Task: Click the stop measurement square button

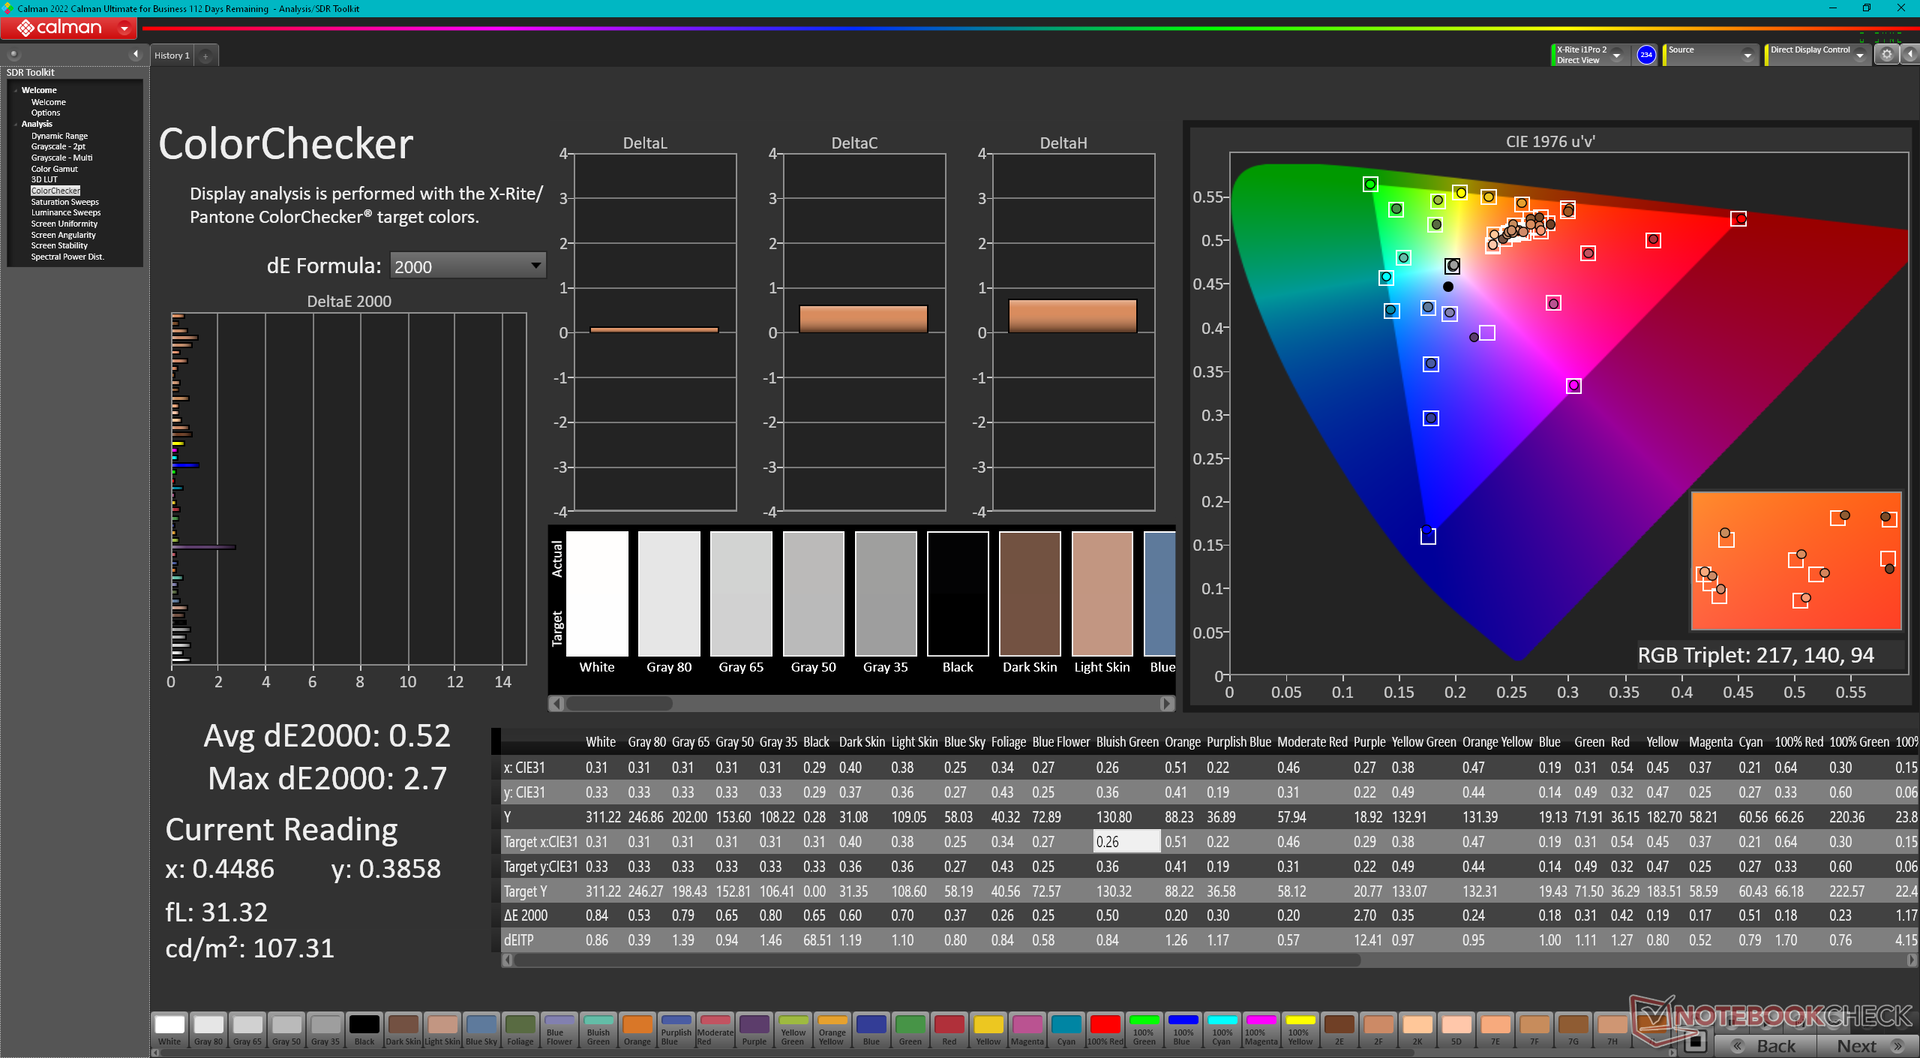Action: 1694,1043
